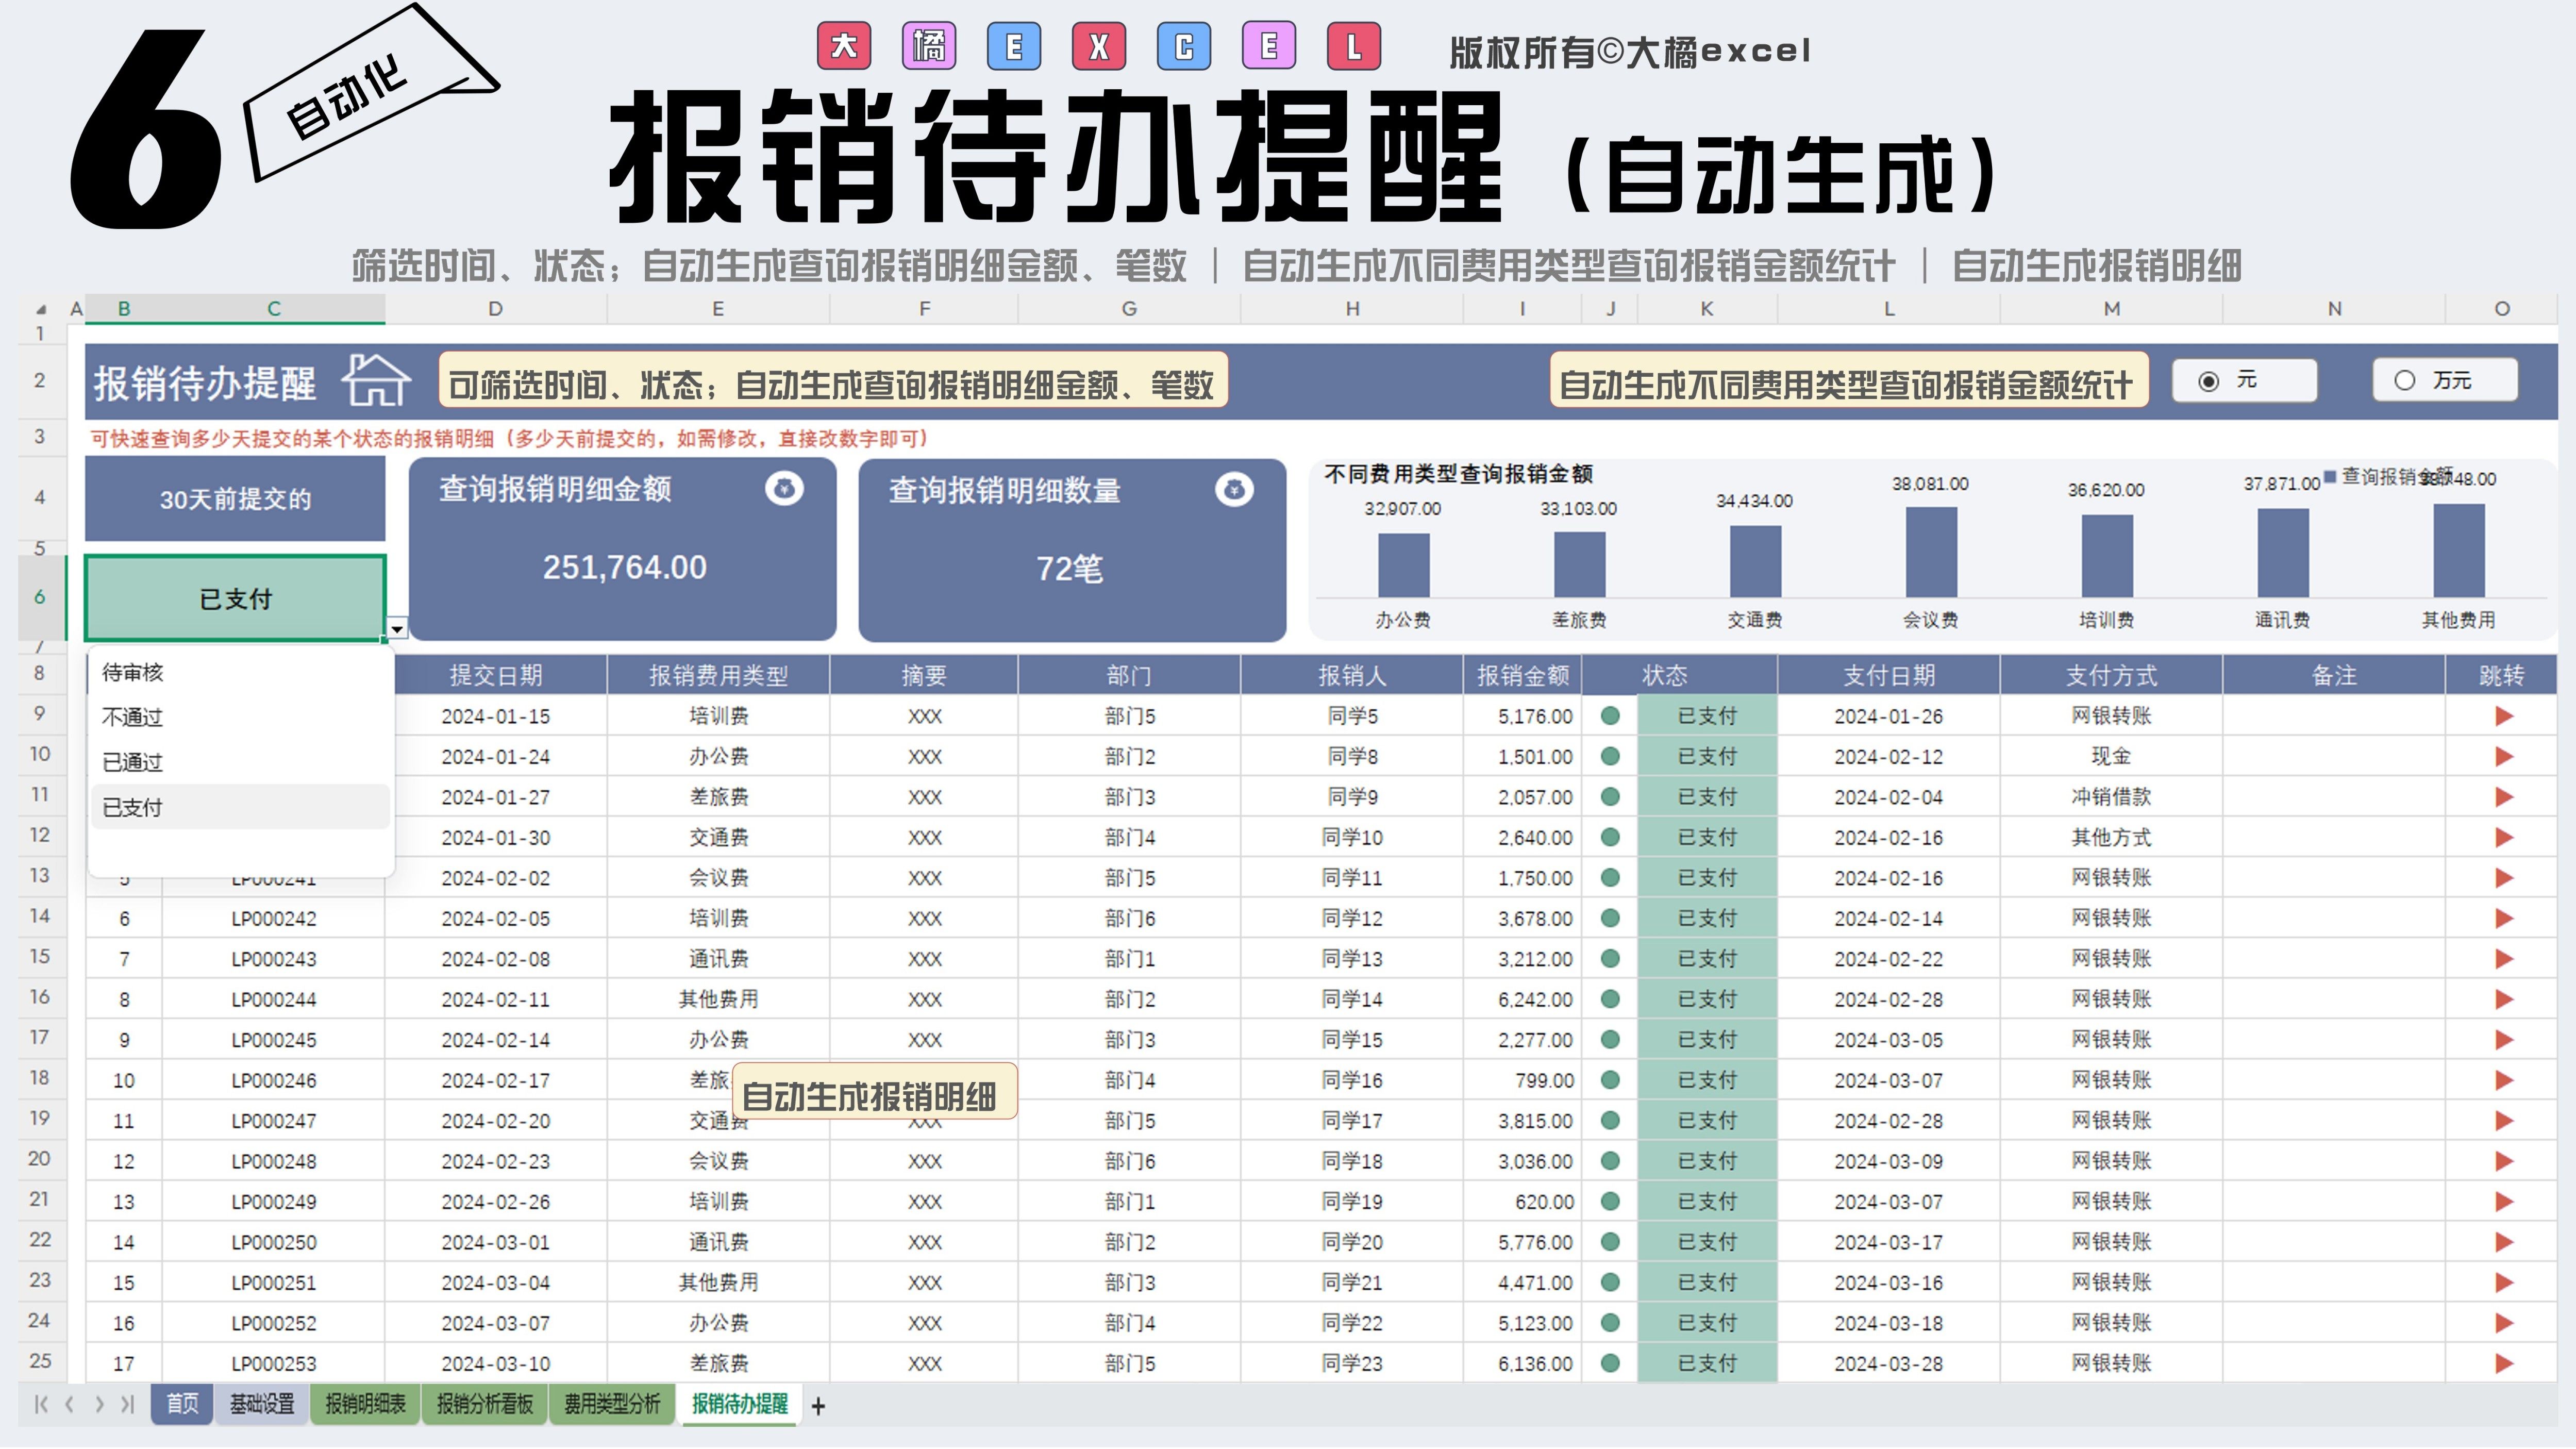Choose 待审核 from the status dropdown list
This screenshot has height=1449, width=2576.
(133, 673)
